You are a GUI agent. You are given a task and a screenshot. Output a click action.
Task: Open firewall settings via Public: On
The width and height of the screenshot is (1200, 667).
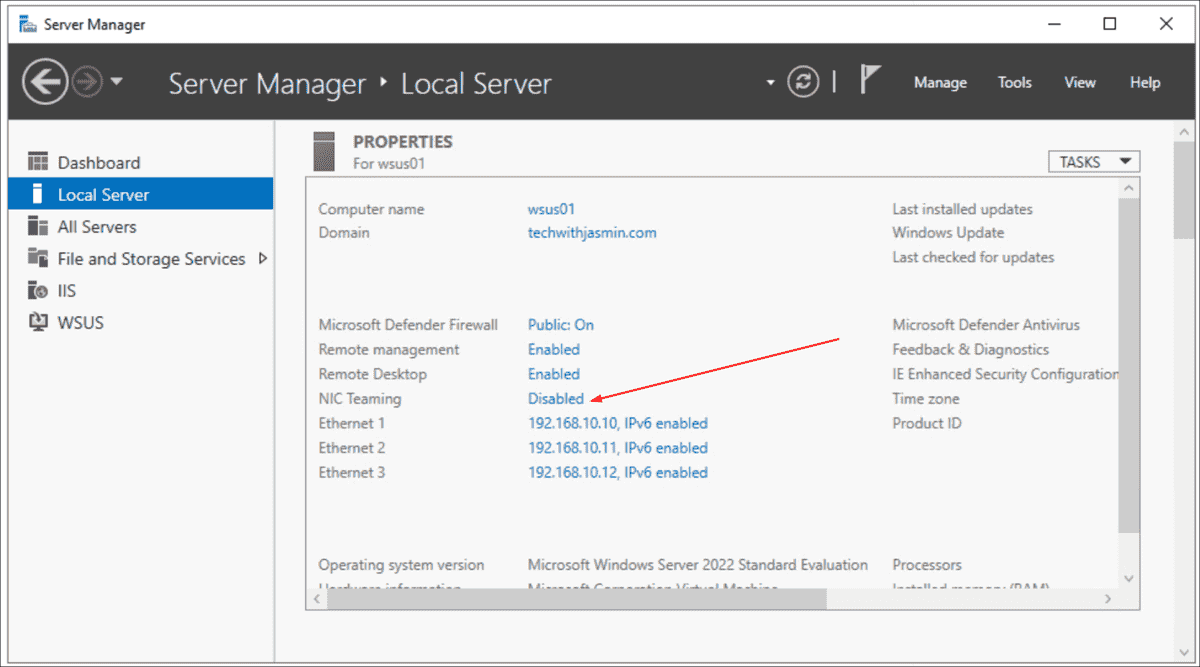point(560,324)
